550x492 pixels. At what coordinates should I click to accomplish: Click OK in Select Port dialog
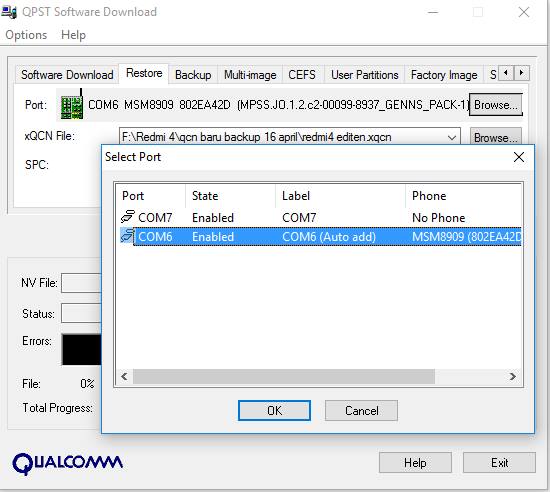click(274, 410)
